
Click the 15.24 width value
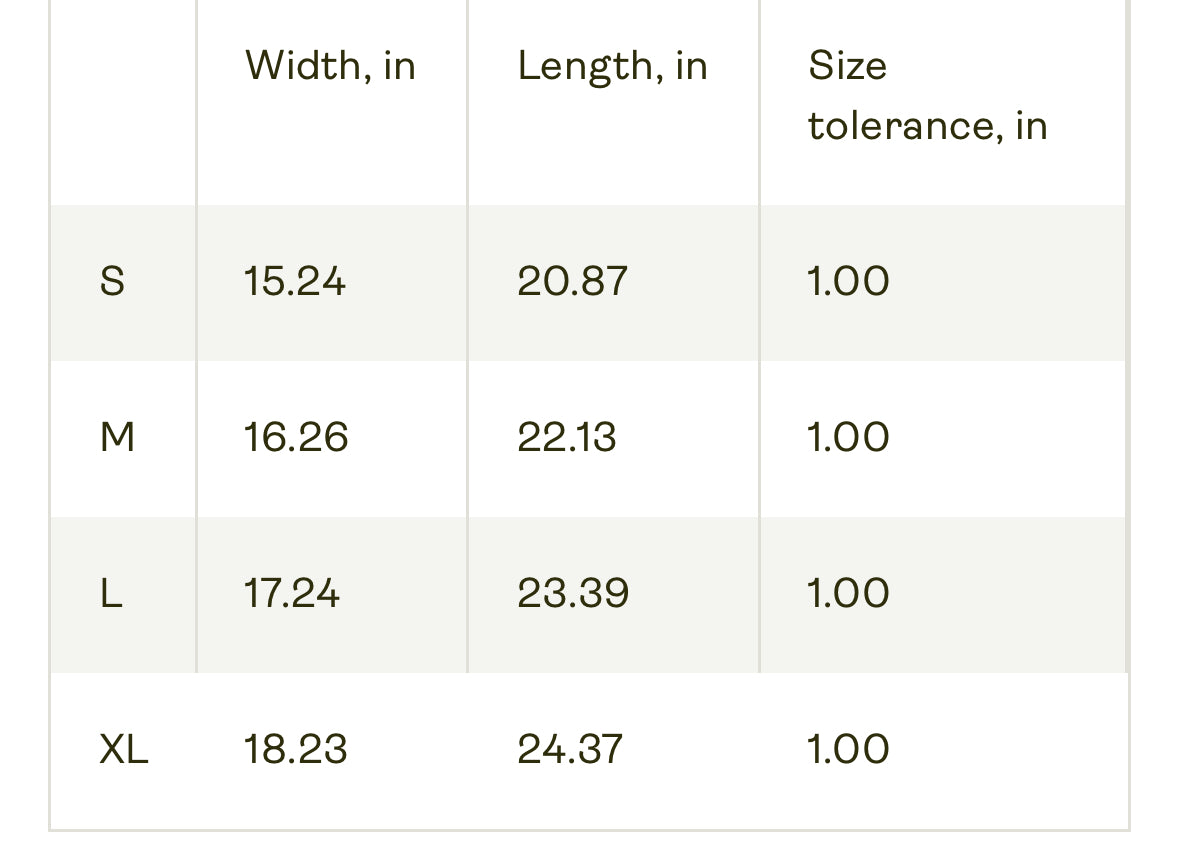295,282
